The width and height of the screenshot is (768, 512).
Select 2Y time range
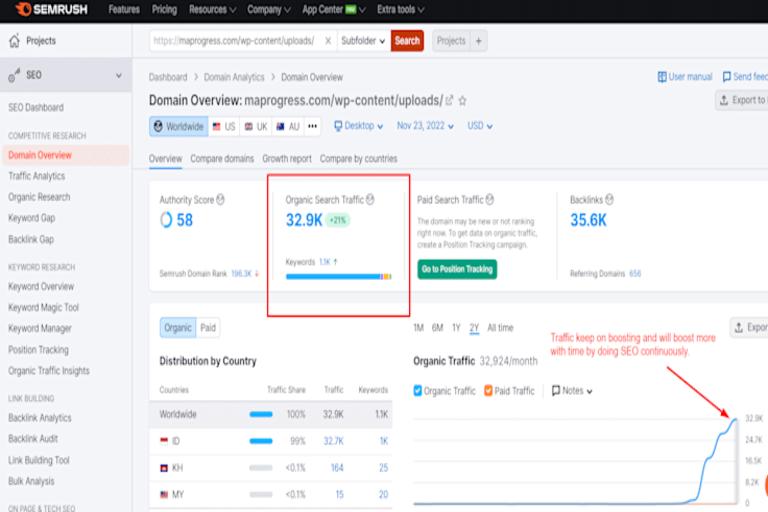point(474,328)
